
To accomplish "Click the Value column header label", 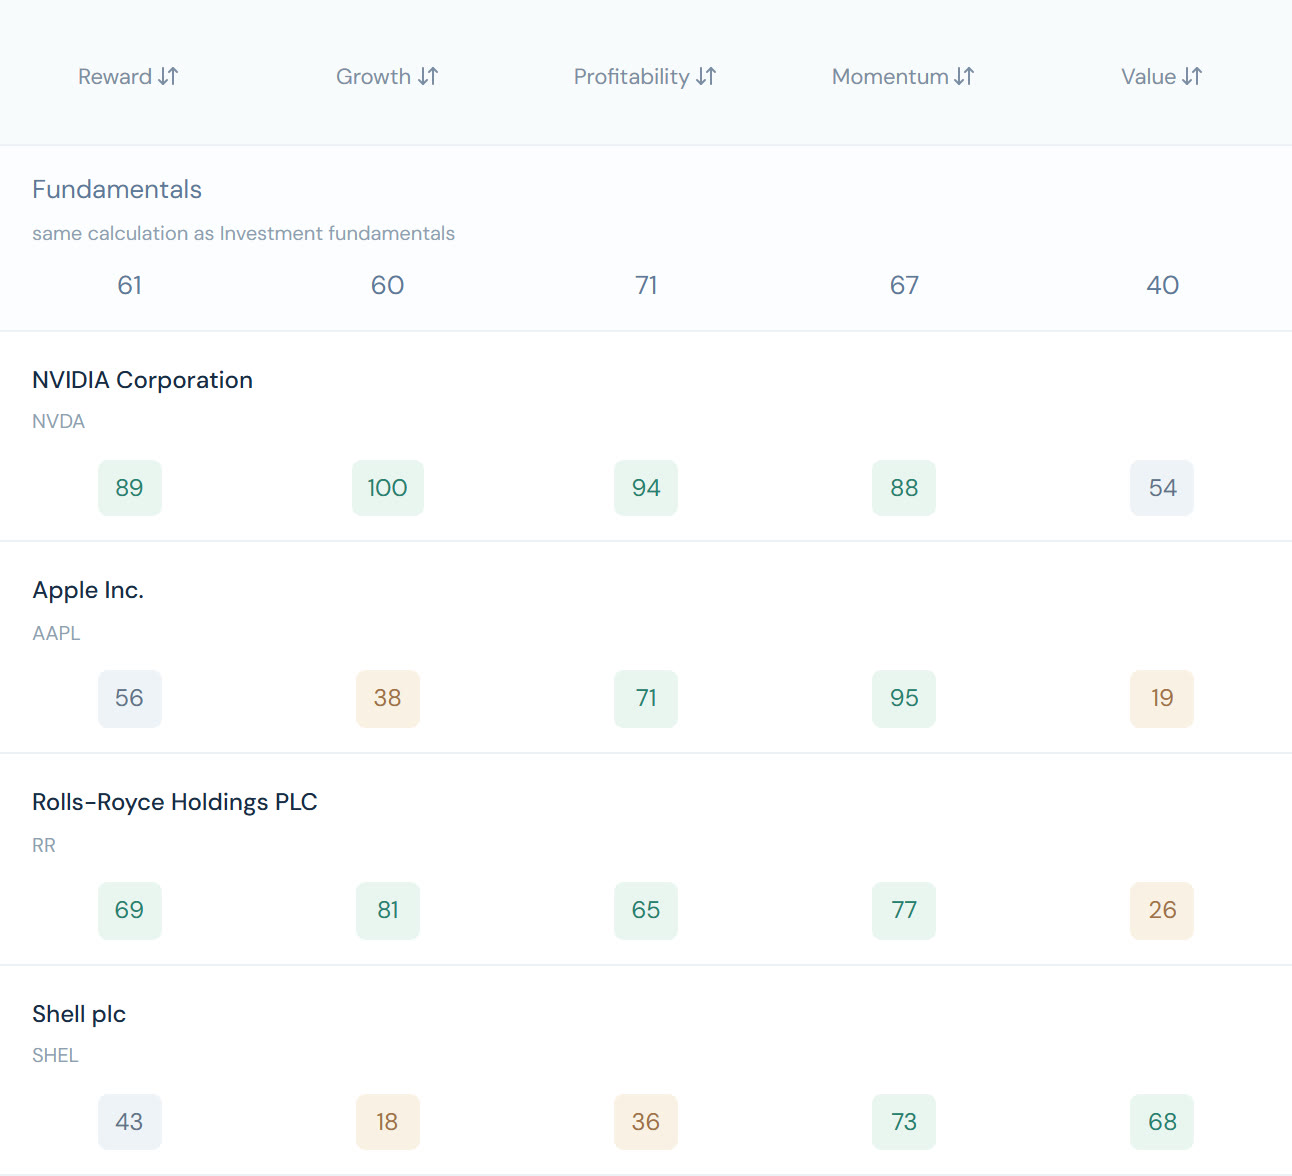I will click(1149, 77).
